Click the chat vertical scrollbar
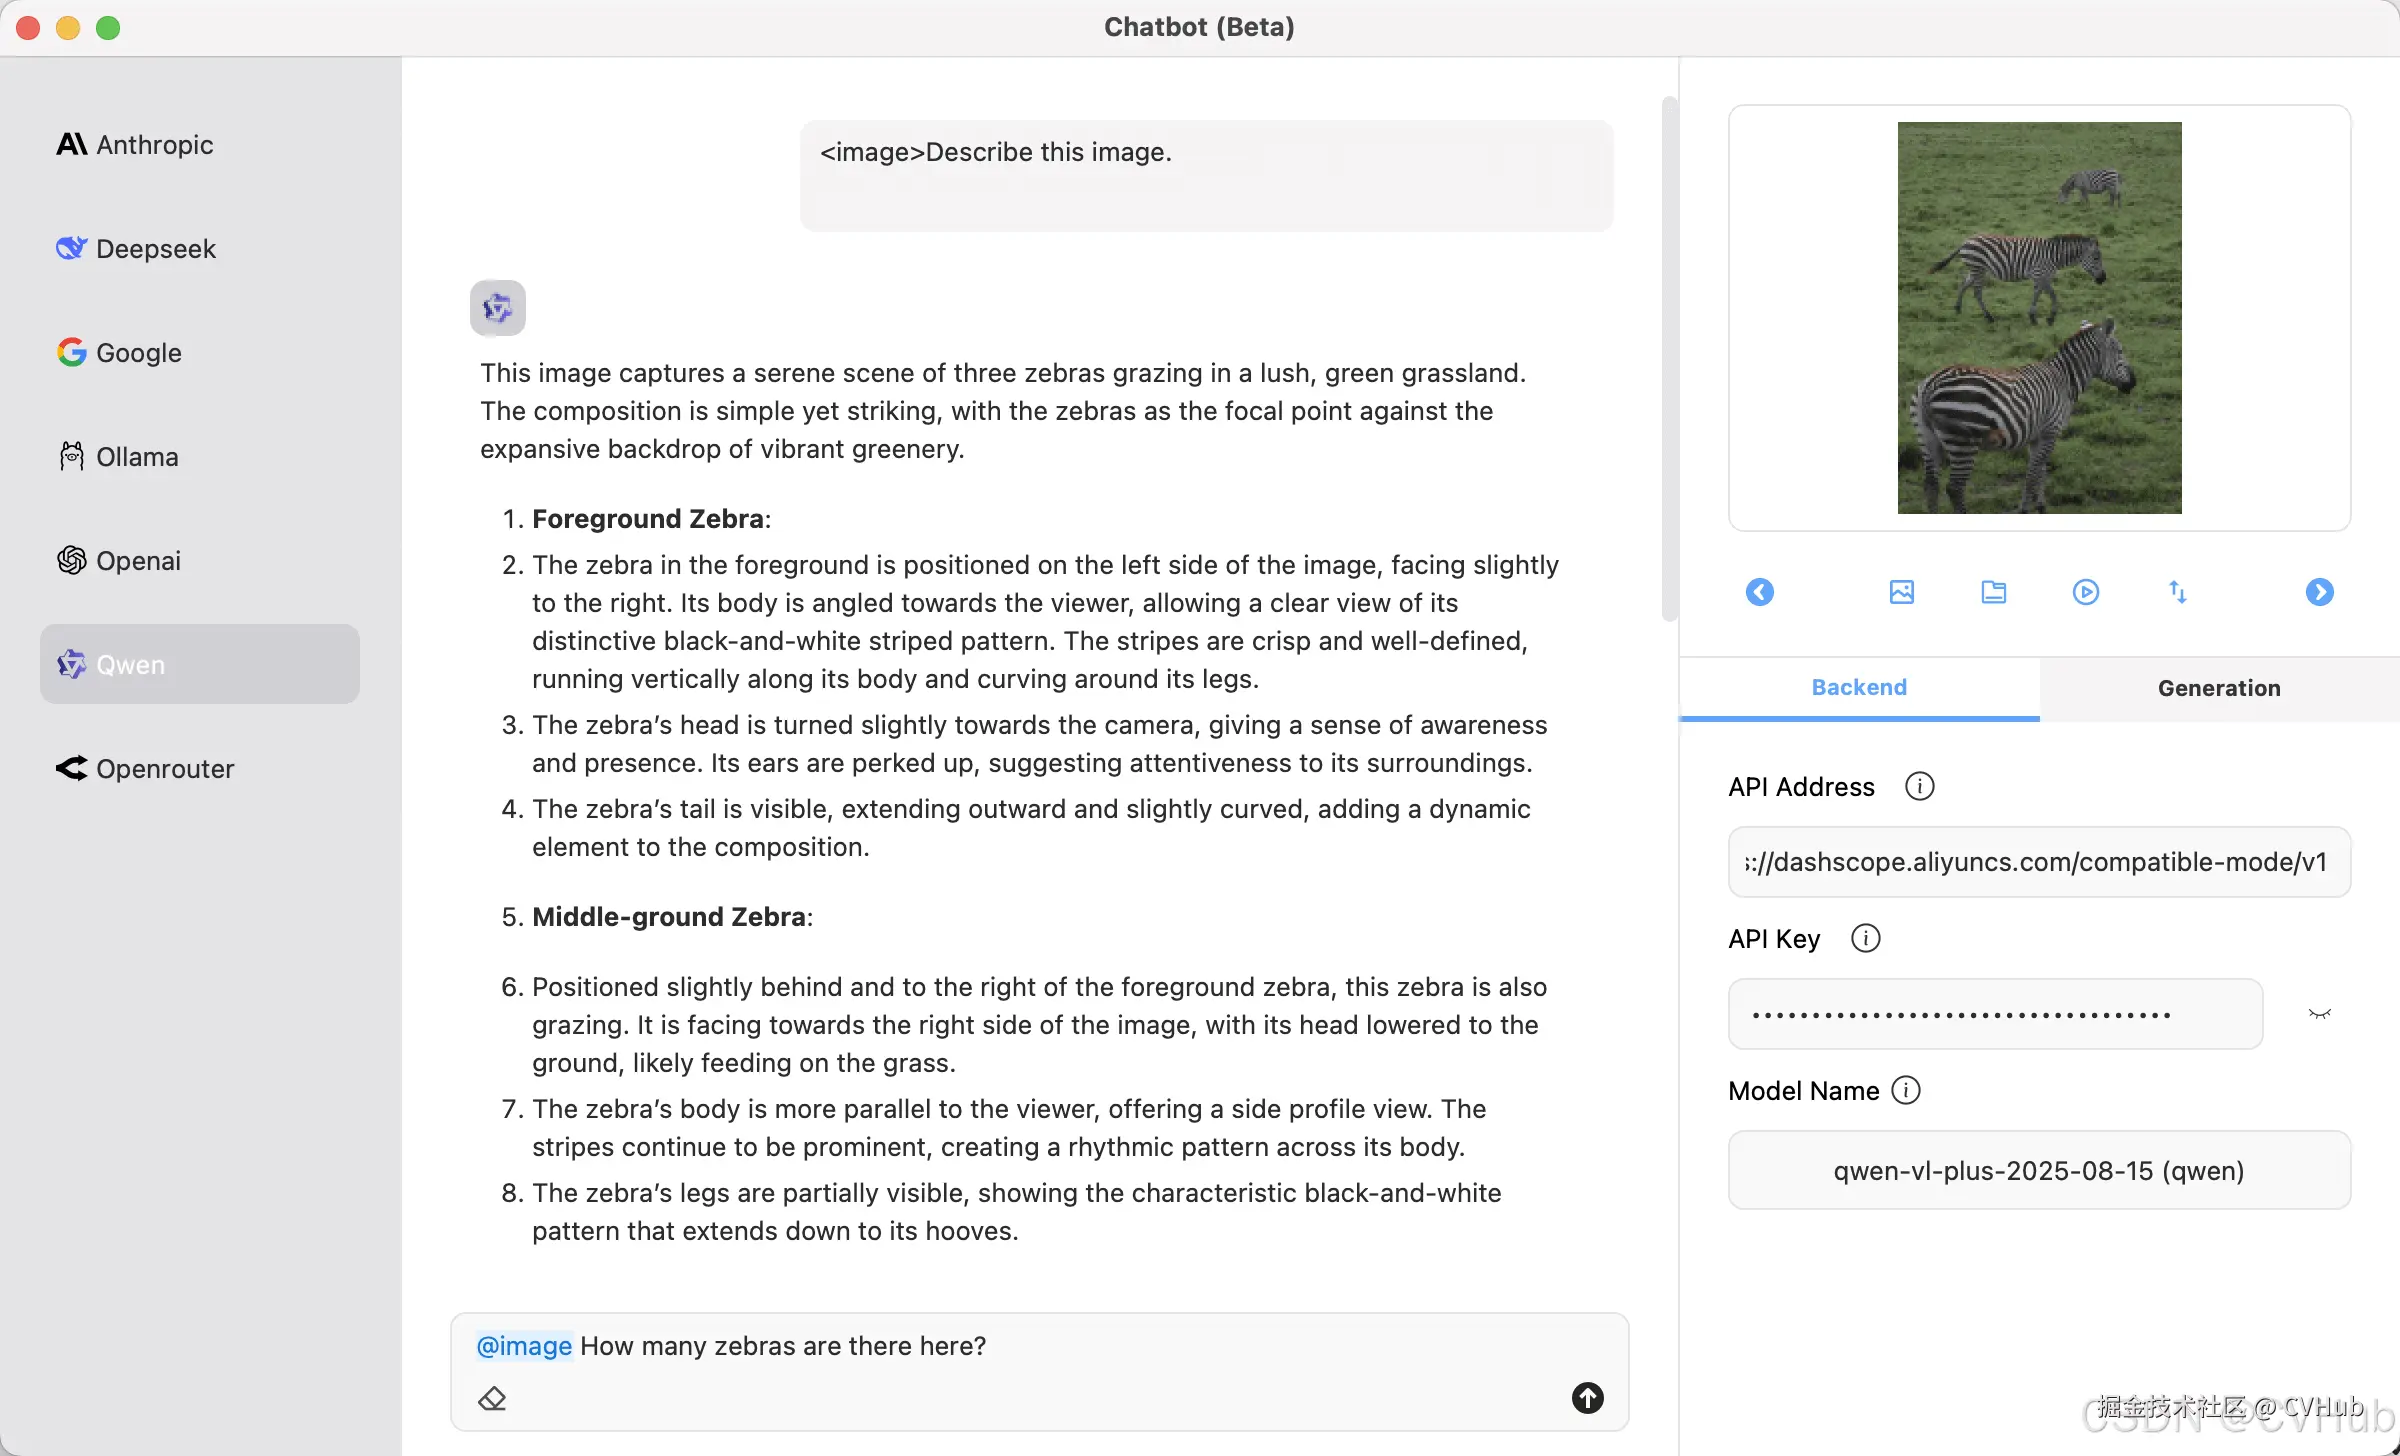 pyautogui.click(x=1668, y=360)
